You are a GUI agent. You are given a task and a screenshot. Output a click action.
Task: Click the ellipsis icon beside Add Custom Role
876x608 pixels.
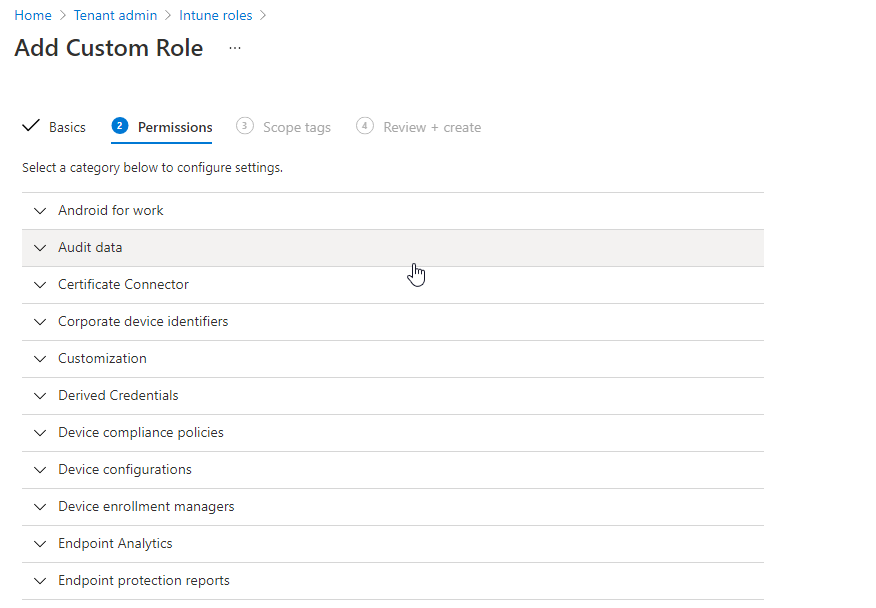point(235,48)
